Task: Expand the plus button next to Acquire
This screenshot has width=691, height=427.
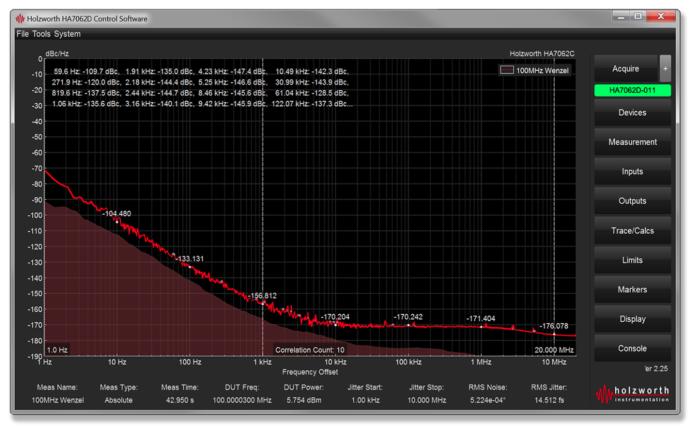Action: [665, 69]
